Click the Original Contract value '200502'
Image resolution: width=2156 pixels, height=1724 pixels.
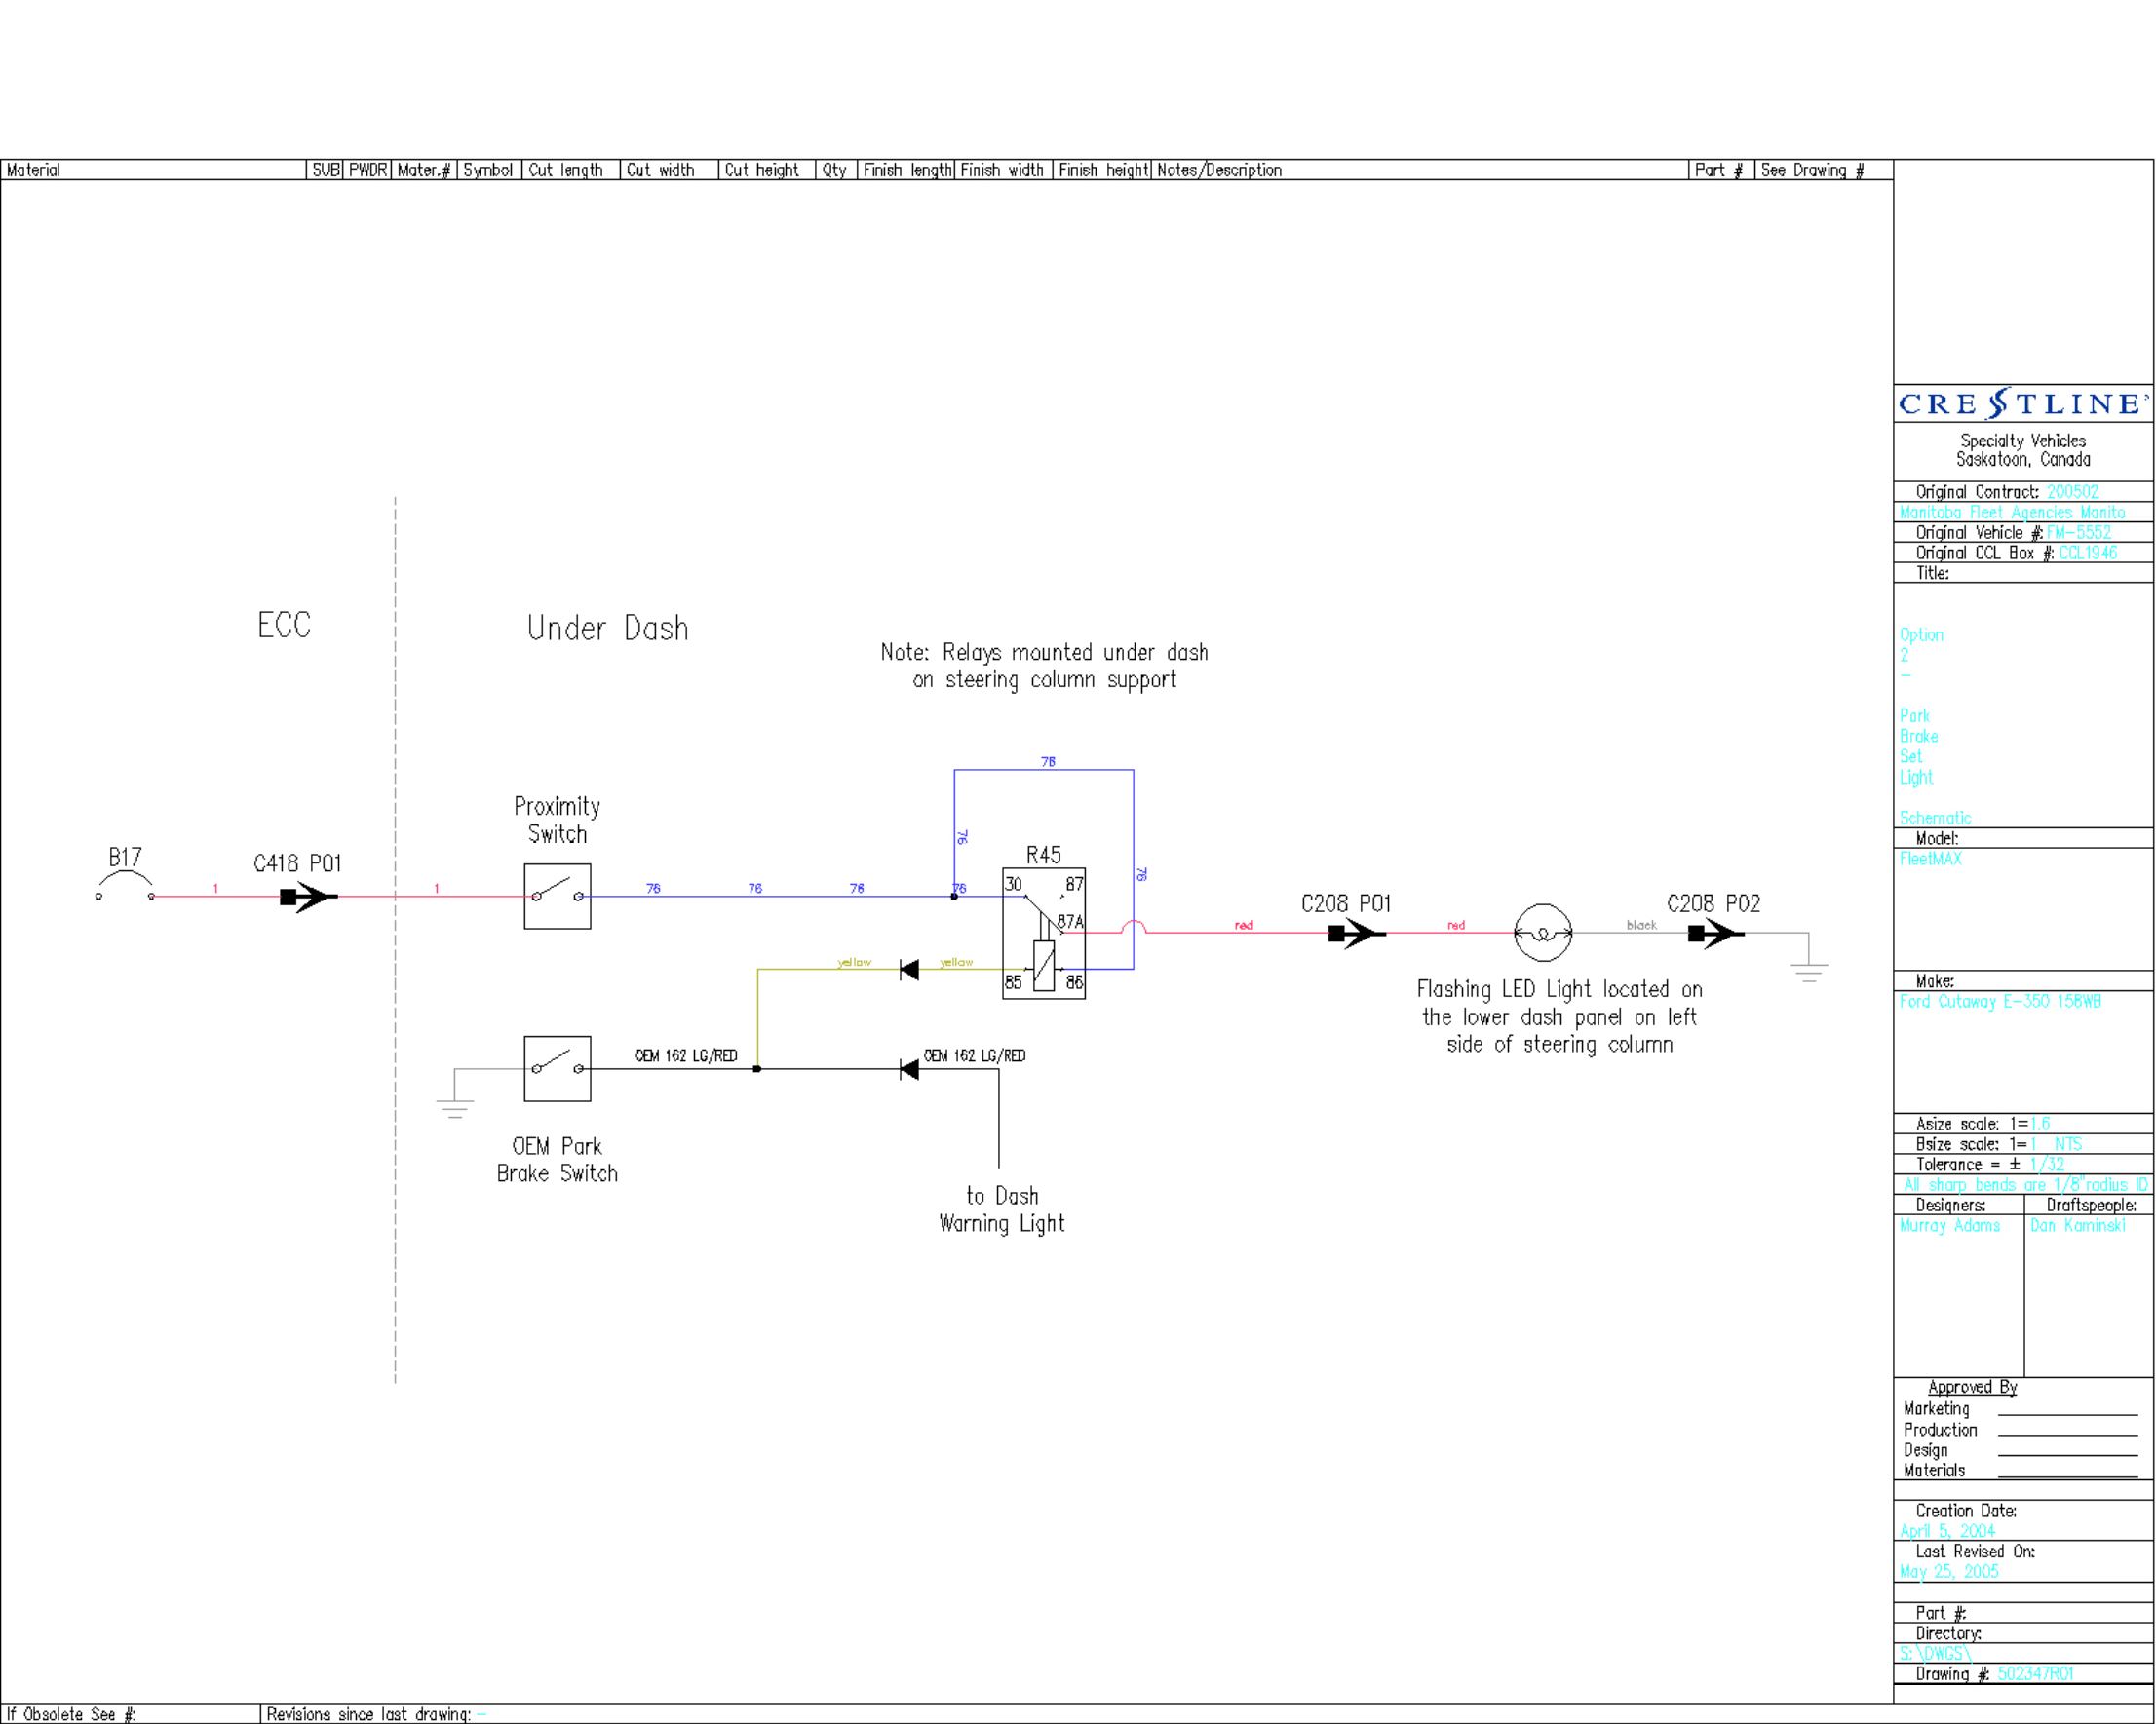[2073, 492]
